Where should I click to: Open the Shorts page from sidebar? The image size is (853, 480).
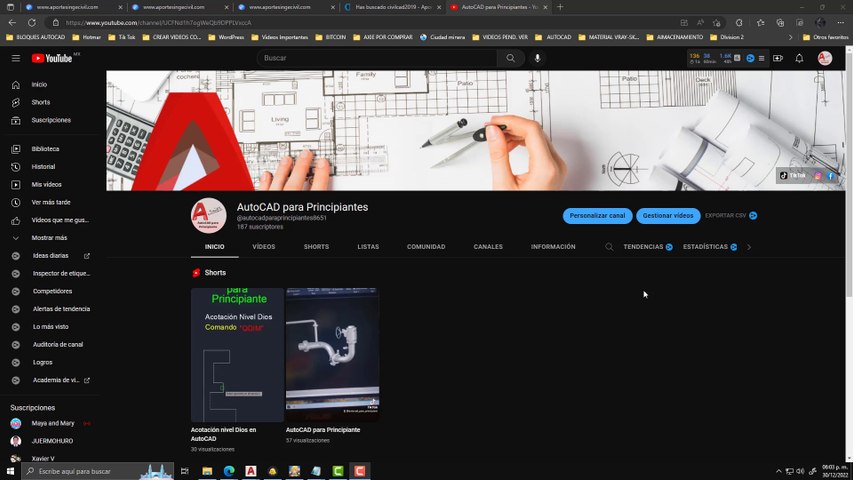40,102
